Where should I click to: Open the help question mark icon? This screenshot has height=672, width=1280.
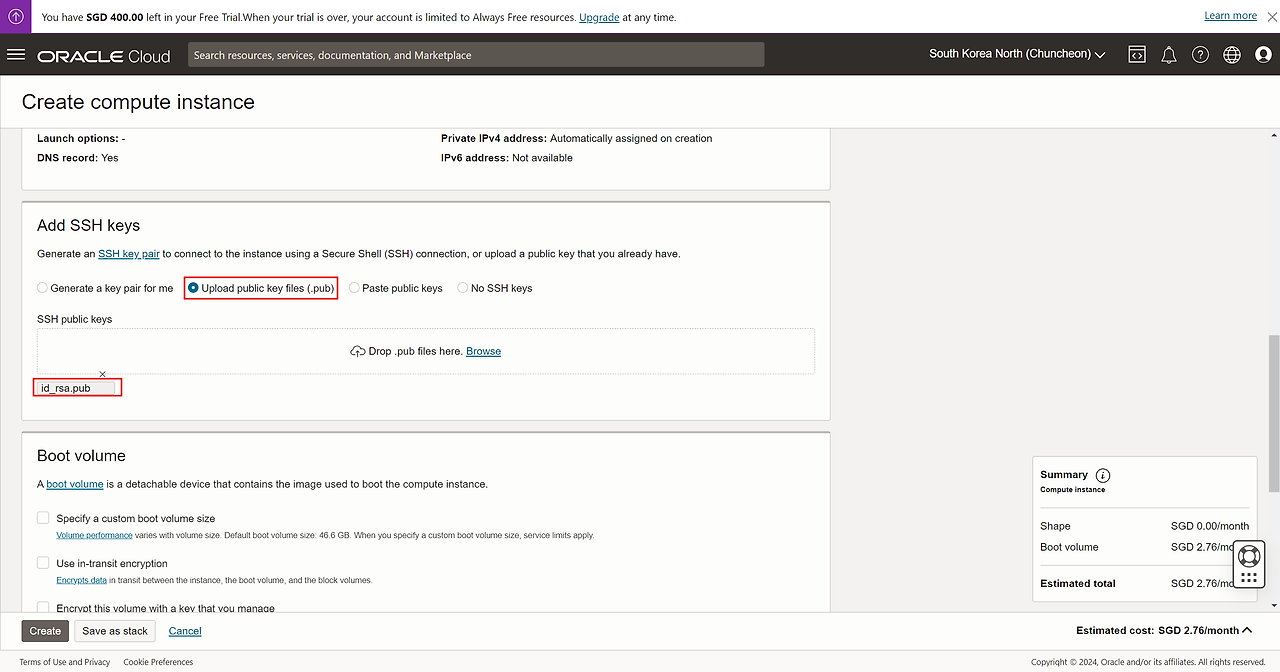point(1200,55)
